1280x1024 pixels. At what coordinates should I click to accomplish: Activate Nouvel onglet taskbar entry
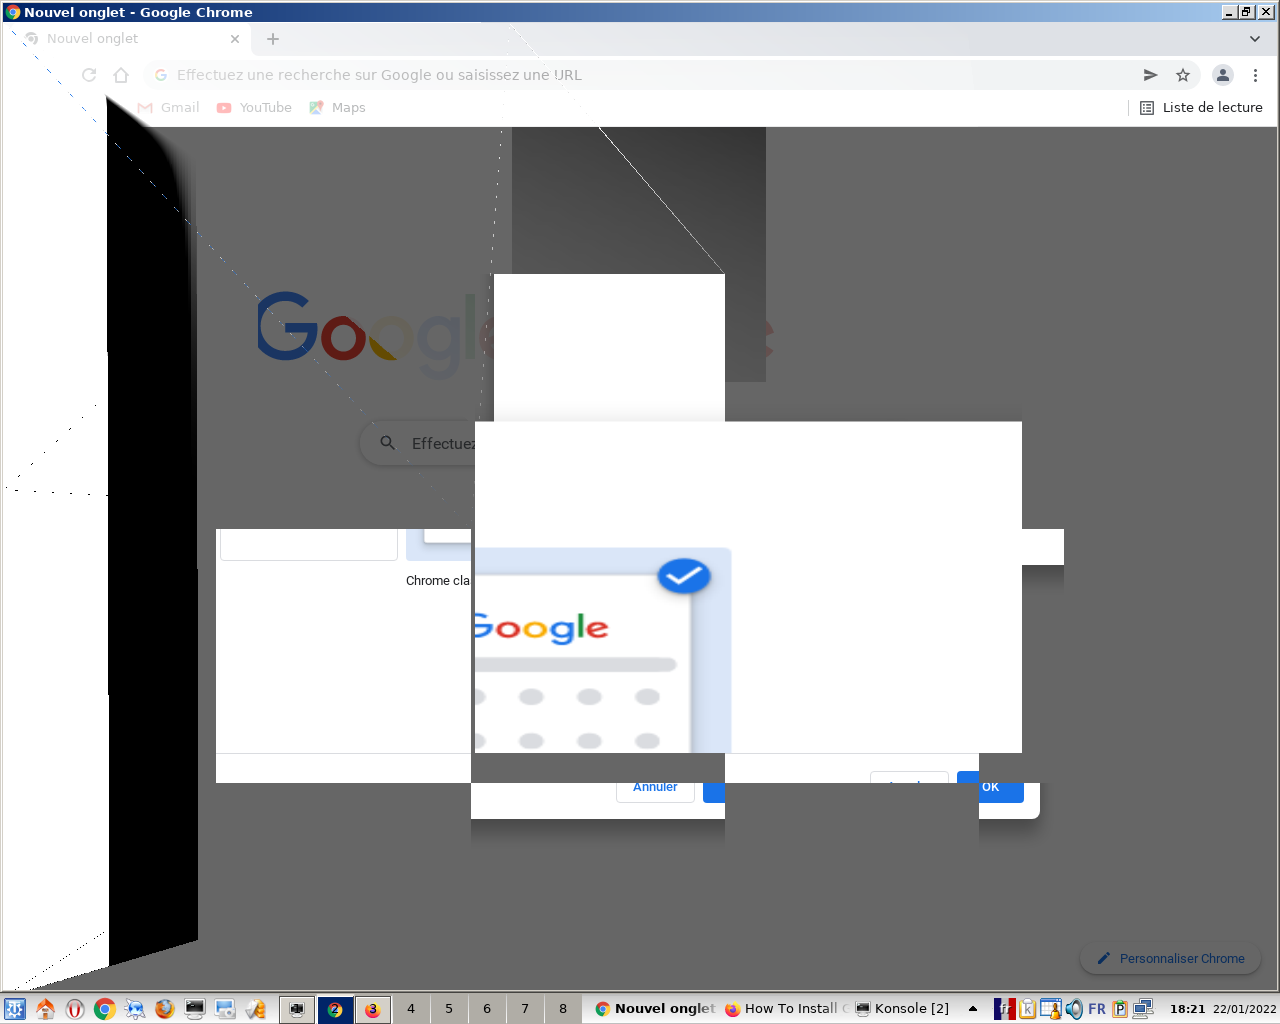point(655,1009)
